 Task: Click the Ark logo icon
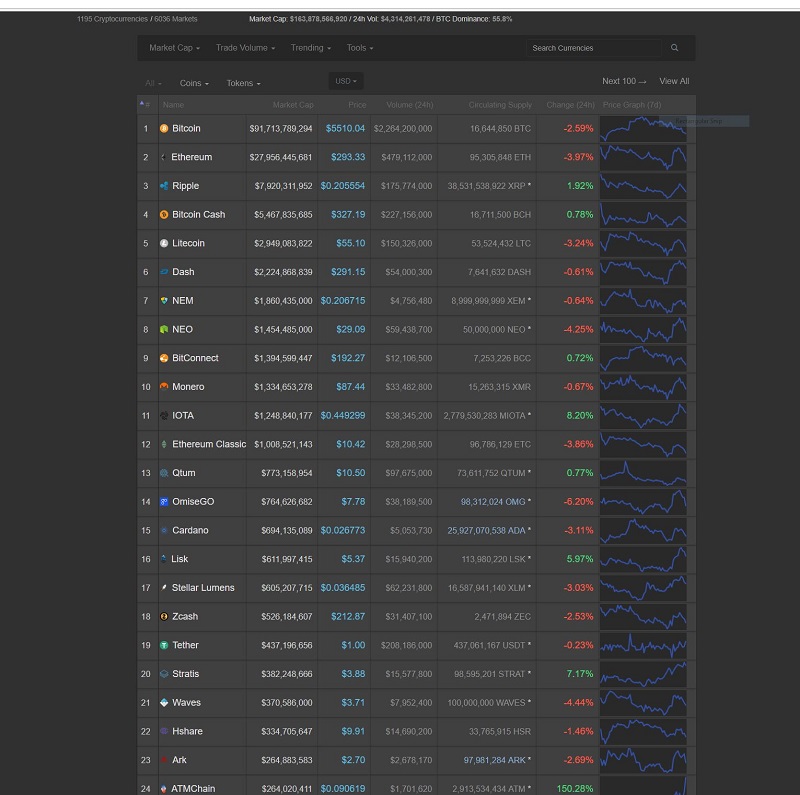coord(164,760)
